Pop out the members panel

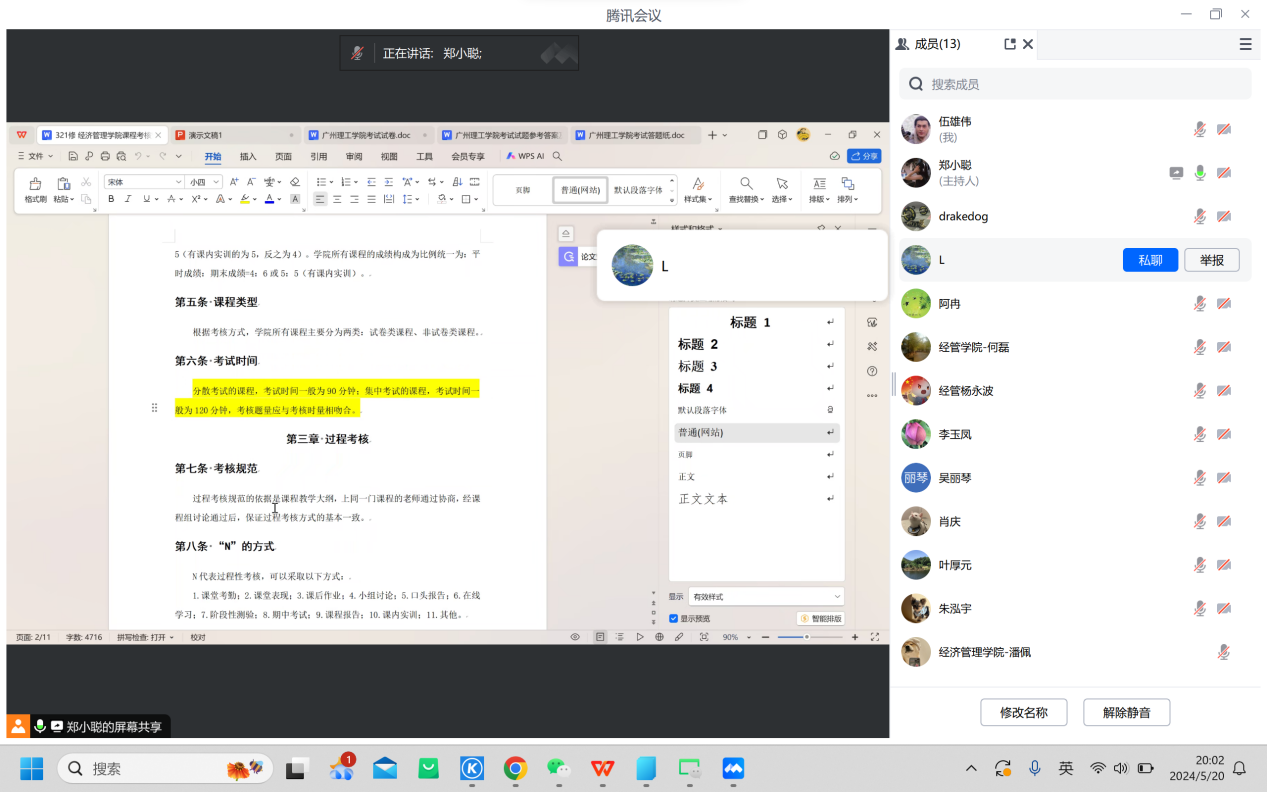tap(1010, 44)
